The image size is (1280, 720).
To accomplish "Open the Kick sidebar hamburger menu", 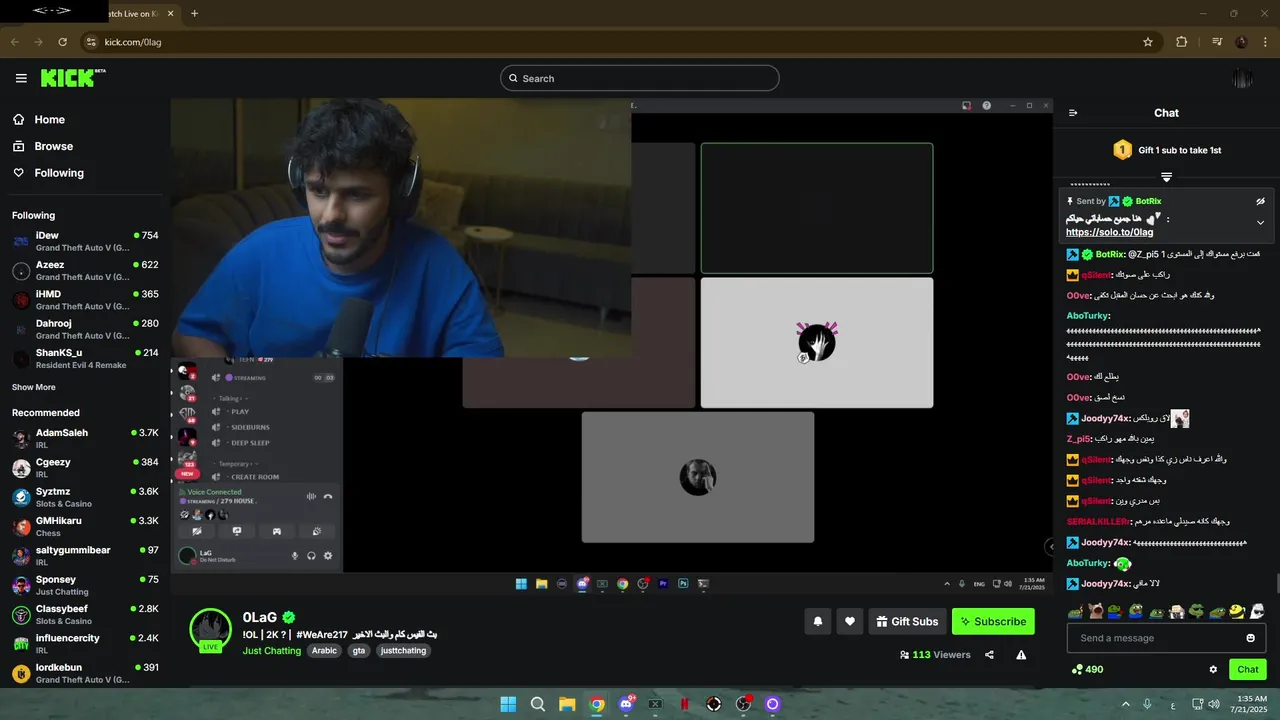I will click(x=21, y=78).
